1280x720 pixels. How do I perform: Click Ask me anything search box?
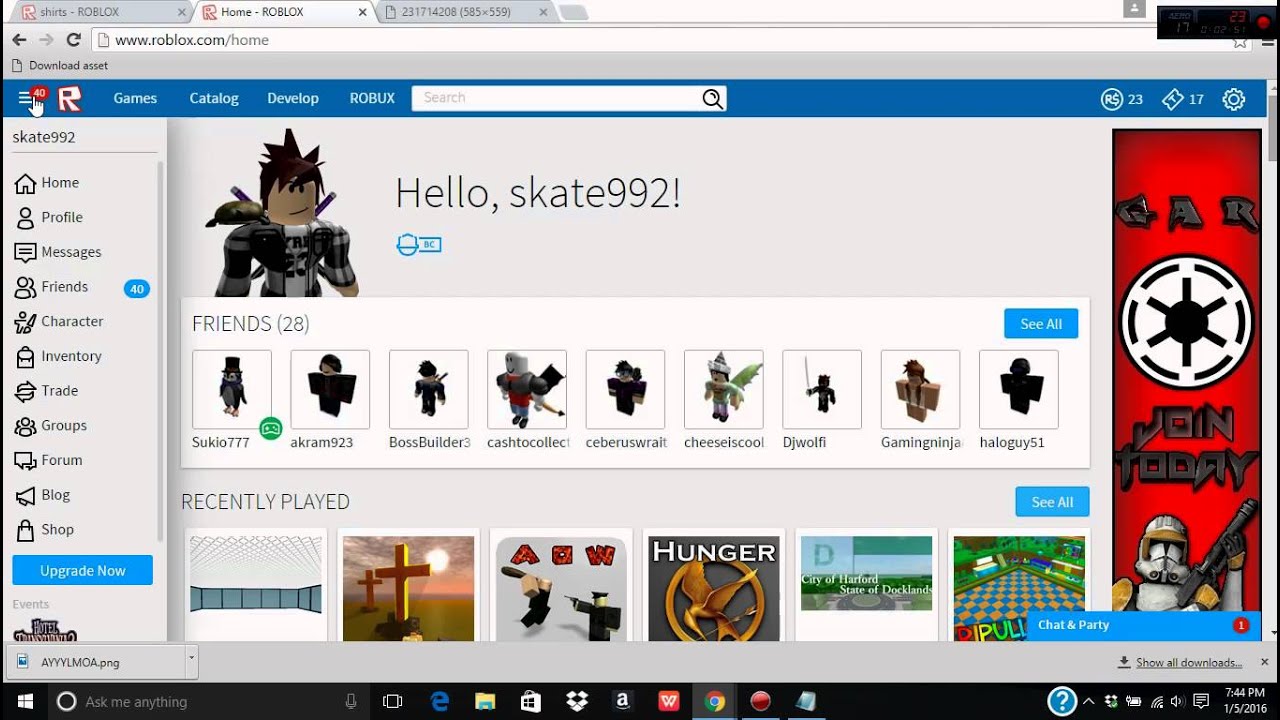pyautogui.click(x=208, y=701)
